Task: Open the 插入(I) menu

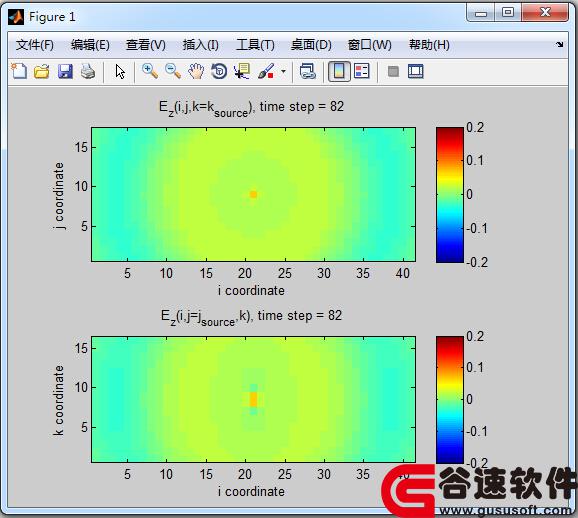Action: (x=201, y=45)
